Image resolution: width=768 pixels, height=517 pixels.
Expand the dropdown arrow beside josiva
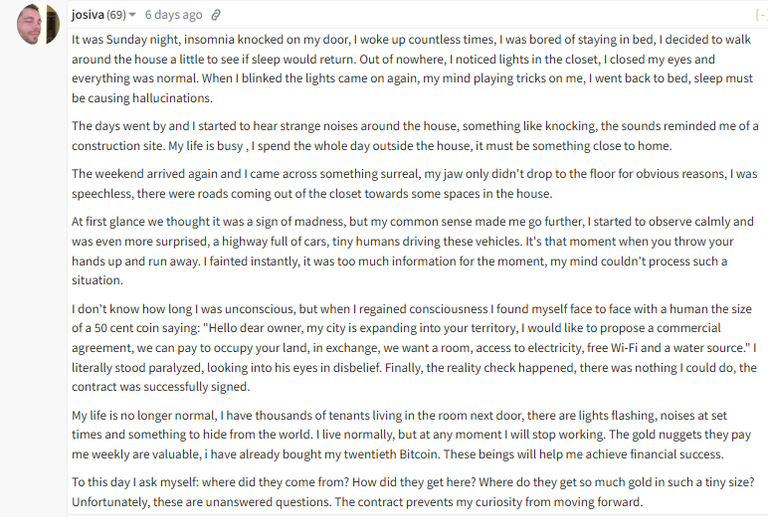tap(132, 15)
